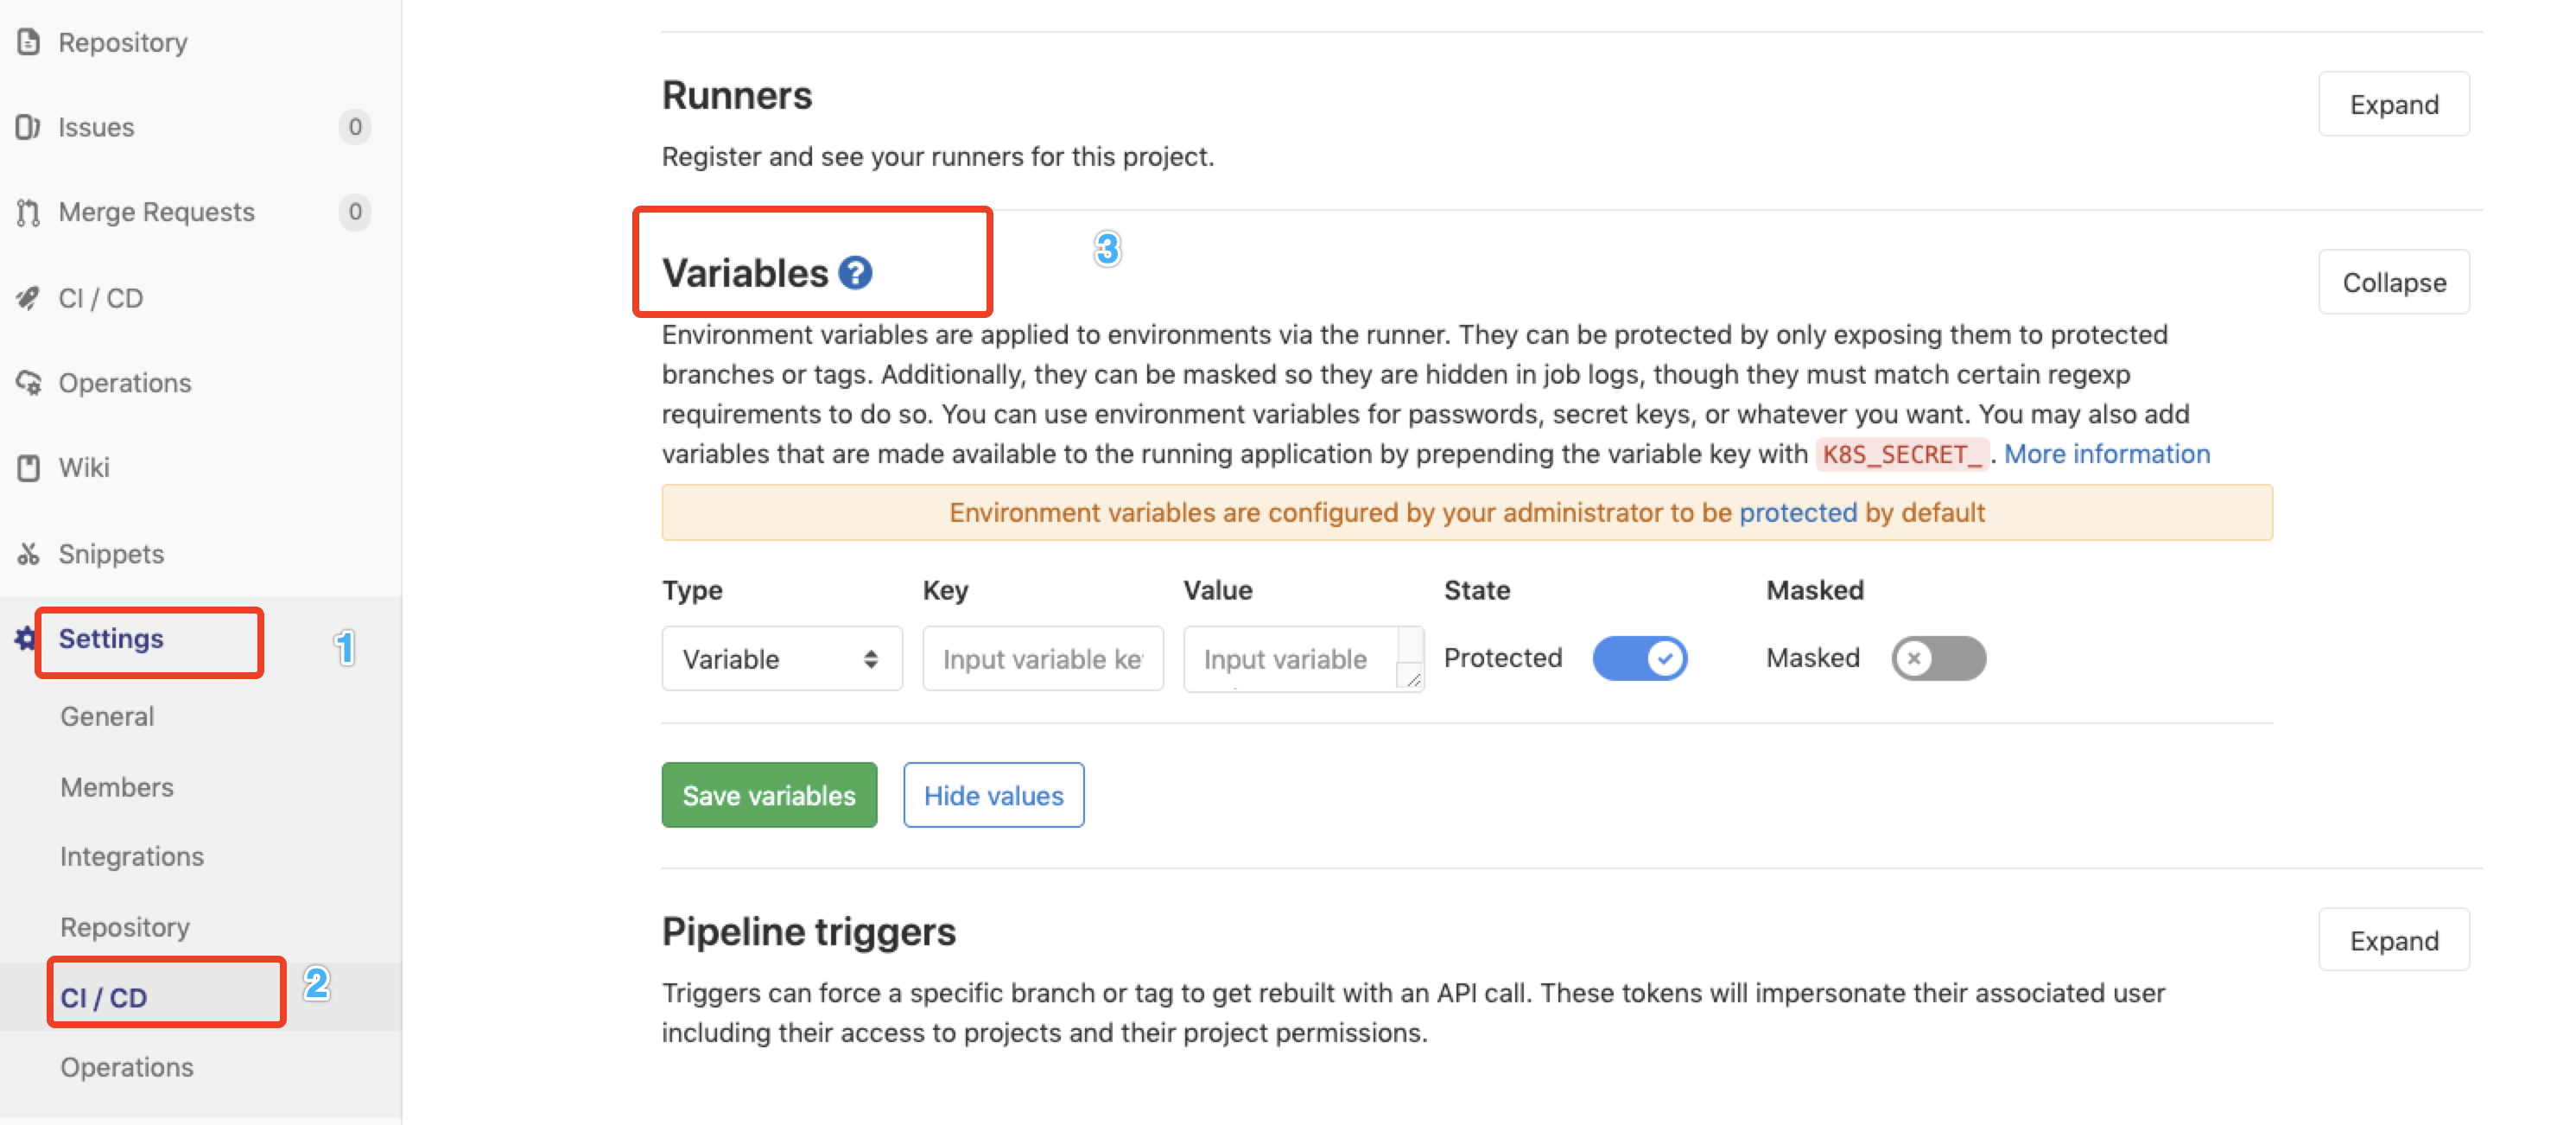The image size is (2576, 1125).
Task: Click the Hide values button
Action: (993, 795)
